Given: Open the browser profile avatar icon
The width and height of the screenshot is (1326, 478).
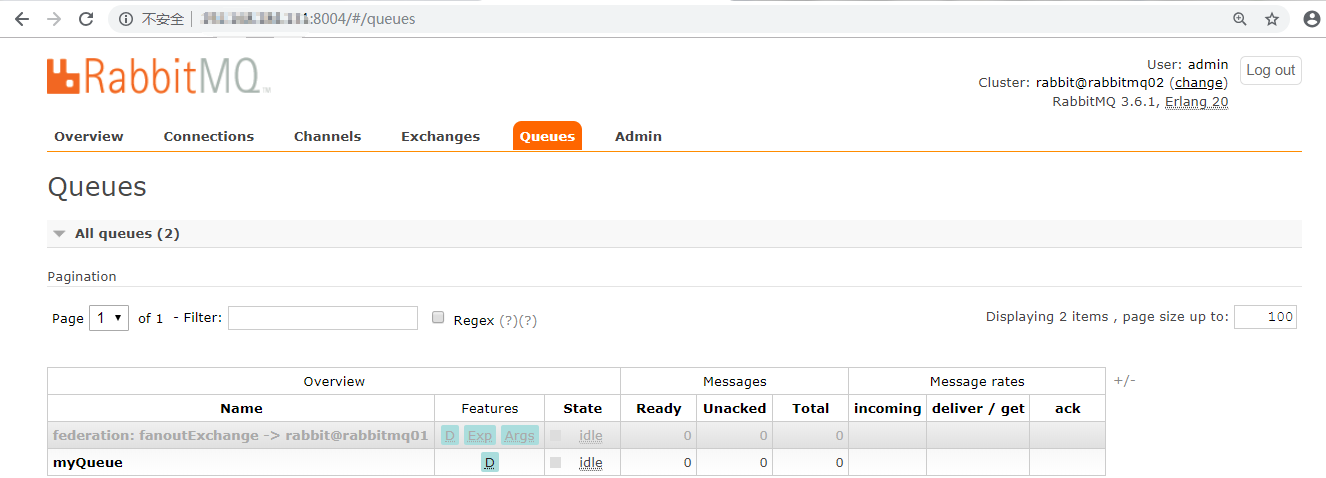Looking at the screenshot, I should tap(1312, 19).
